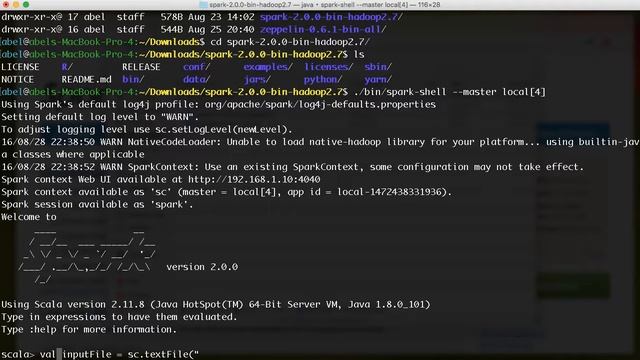
Task: Click the 'Using Scala version 2.11.8' line
Action: (216, 304)
